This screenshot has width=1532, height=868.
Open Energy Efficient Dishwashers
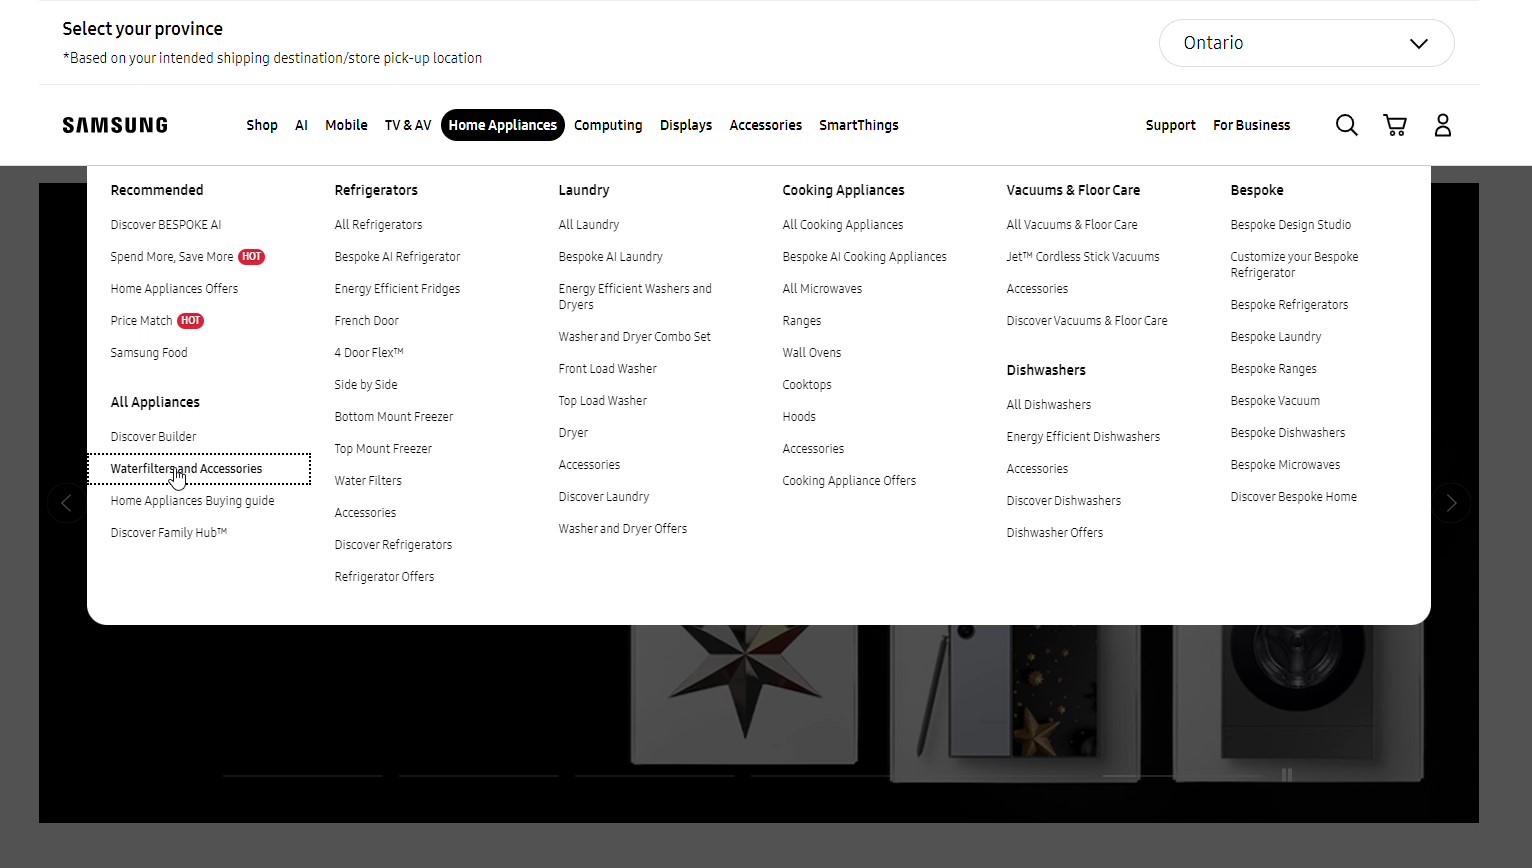click(1083, 437)
